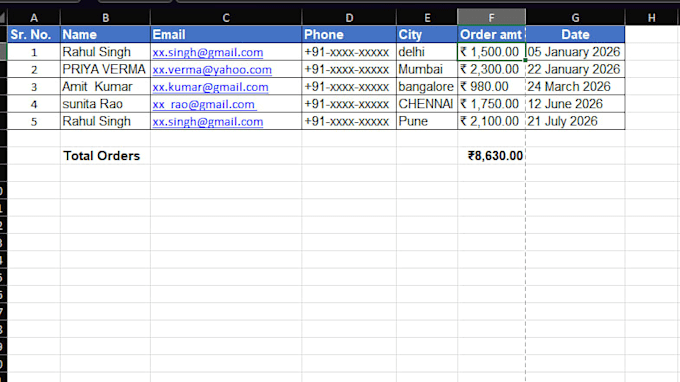Select the ₹ 2,300.00 amount cell
This screenshot has height=382, width=680.
point(491,69)
